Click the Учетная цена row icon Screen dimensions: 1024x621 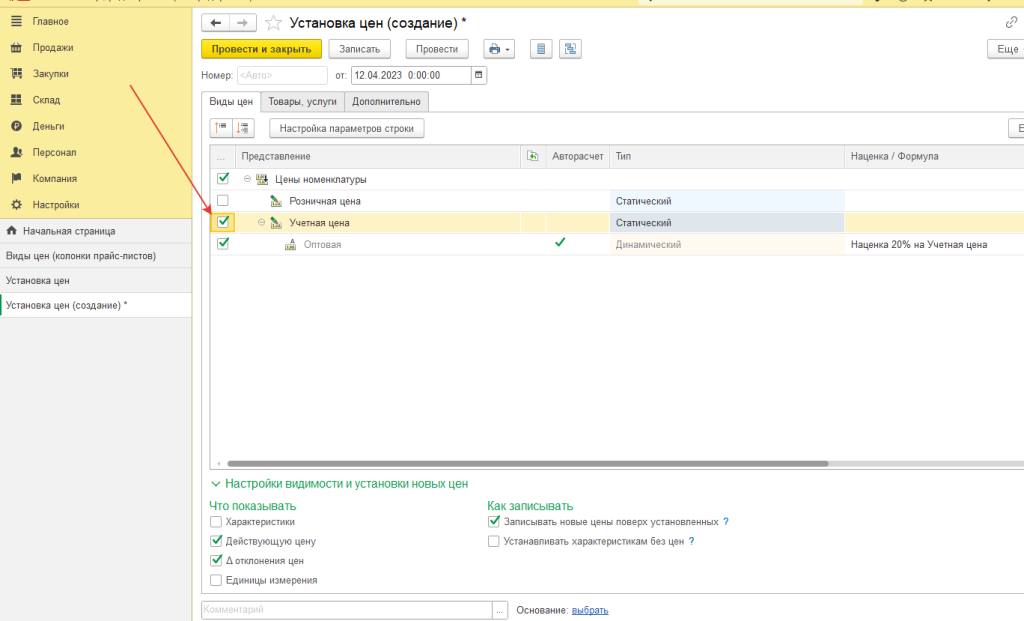[x=276, y=223]
